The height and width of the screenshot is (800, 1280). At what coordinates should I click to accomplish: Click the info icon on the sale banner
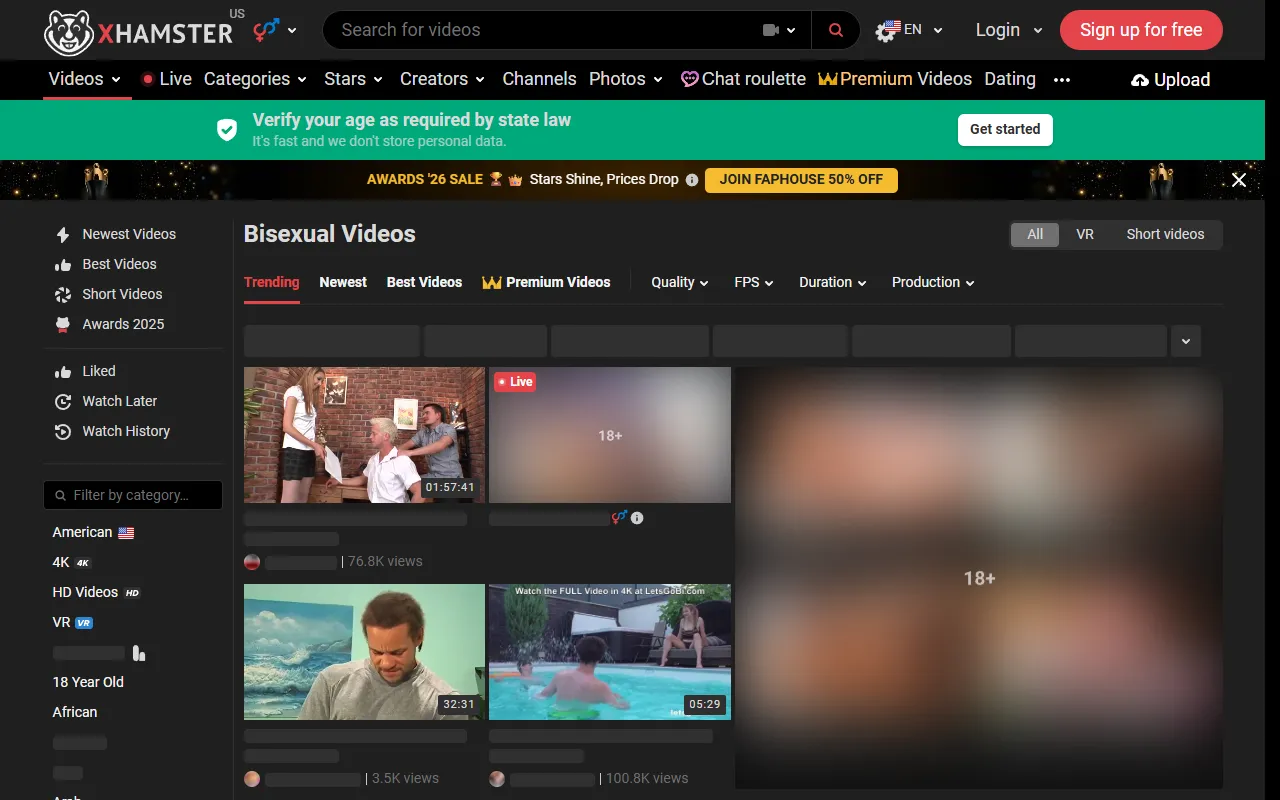click(x=691, y=180)
